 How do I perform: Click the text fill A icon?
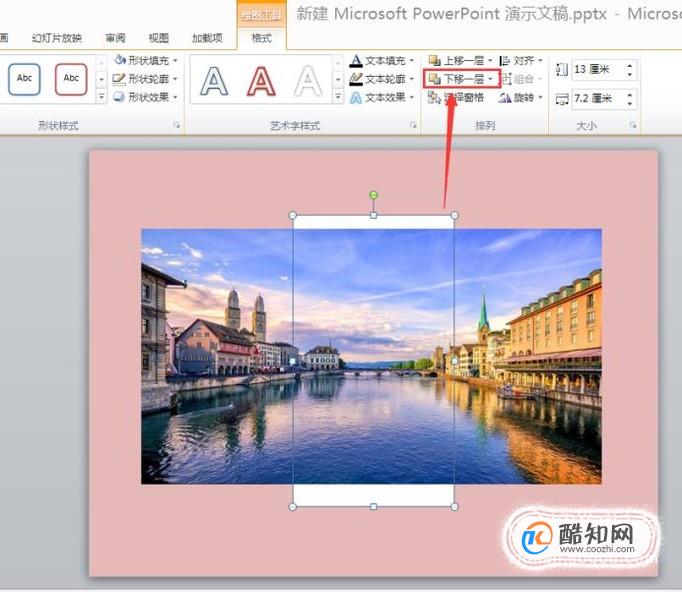[x=356, y=60]
